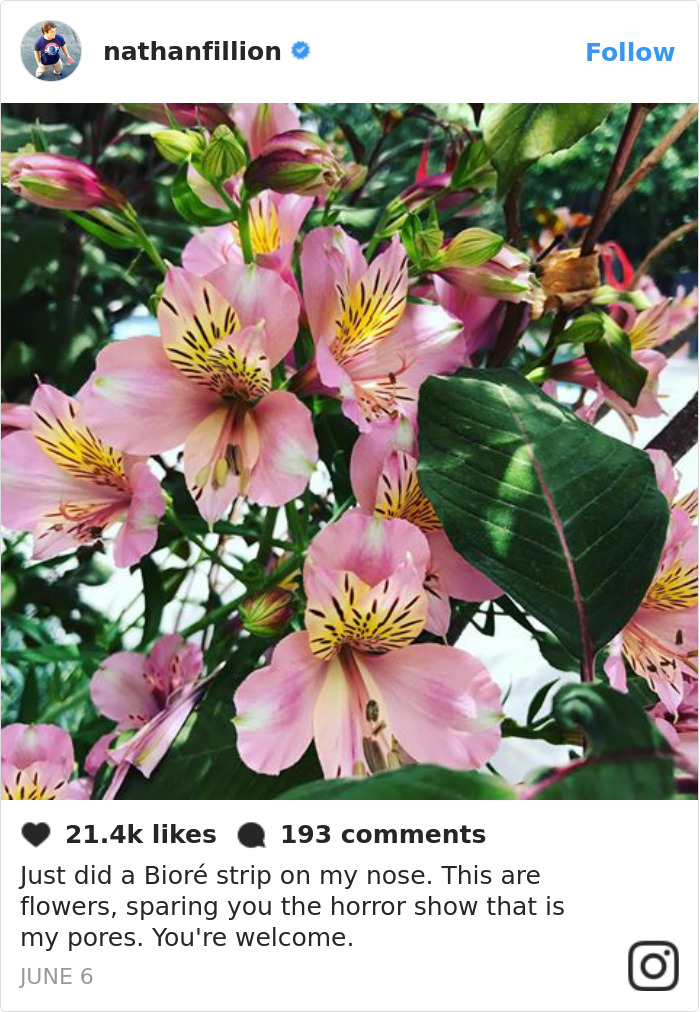View the 193 comments link
The image size is (700, 1012).
pos(383,835)
